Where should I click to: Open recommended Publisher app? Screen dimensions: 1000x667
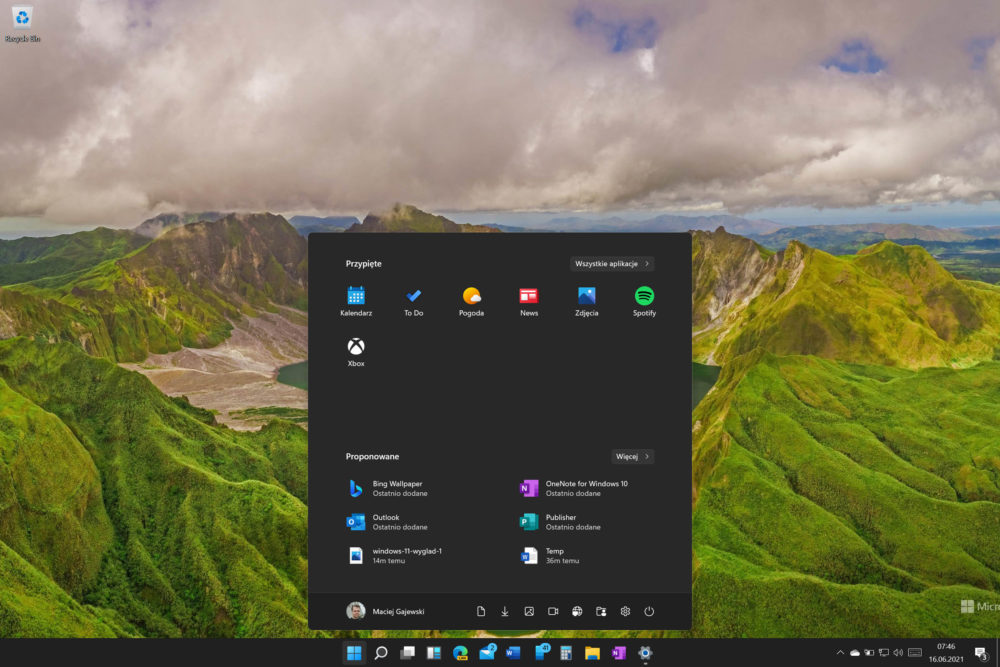pyautogui.click(x=561, y=522)
